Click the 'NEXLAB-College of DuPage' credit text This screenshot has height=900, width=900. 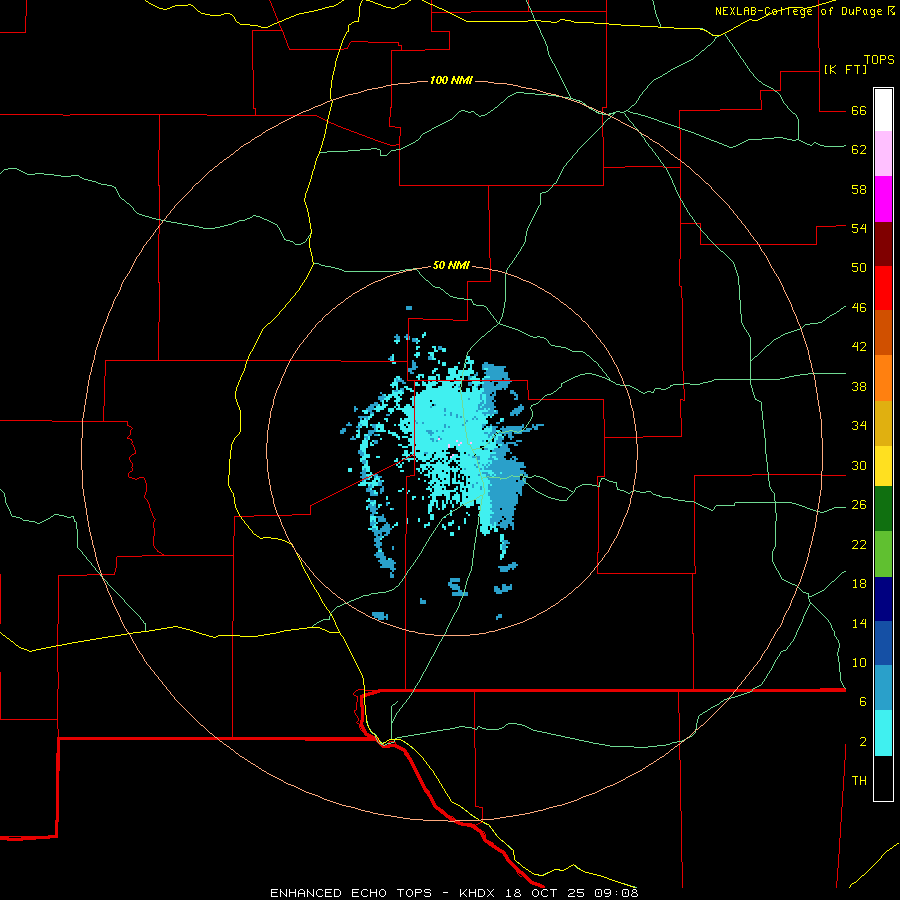point(798,11)
